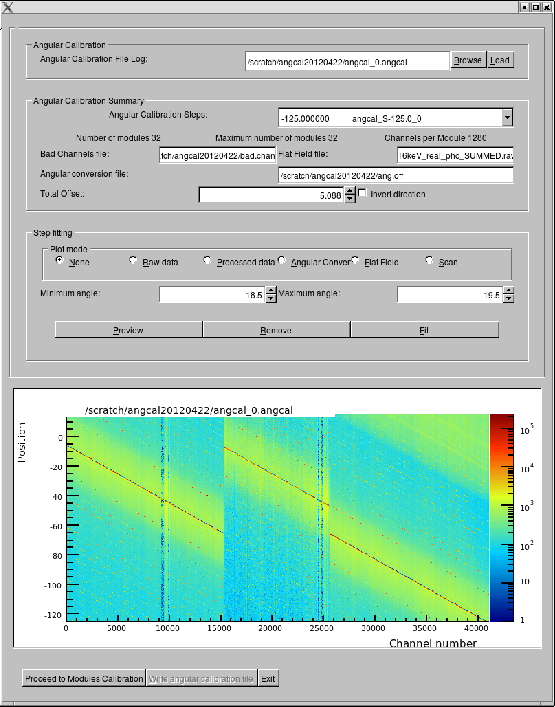Close the window with the close button

546,7
